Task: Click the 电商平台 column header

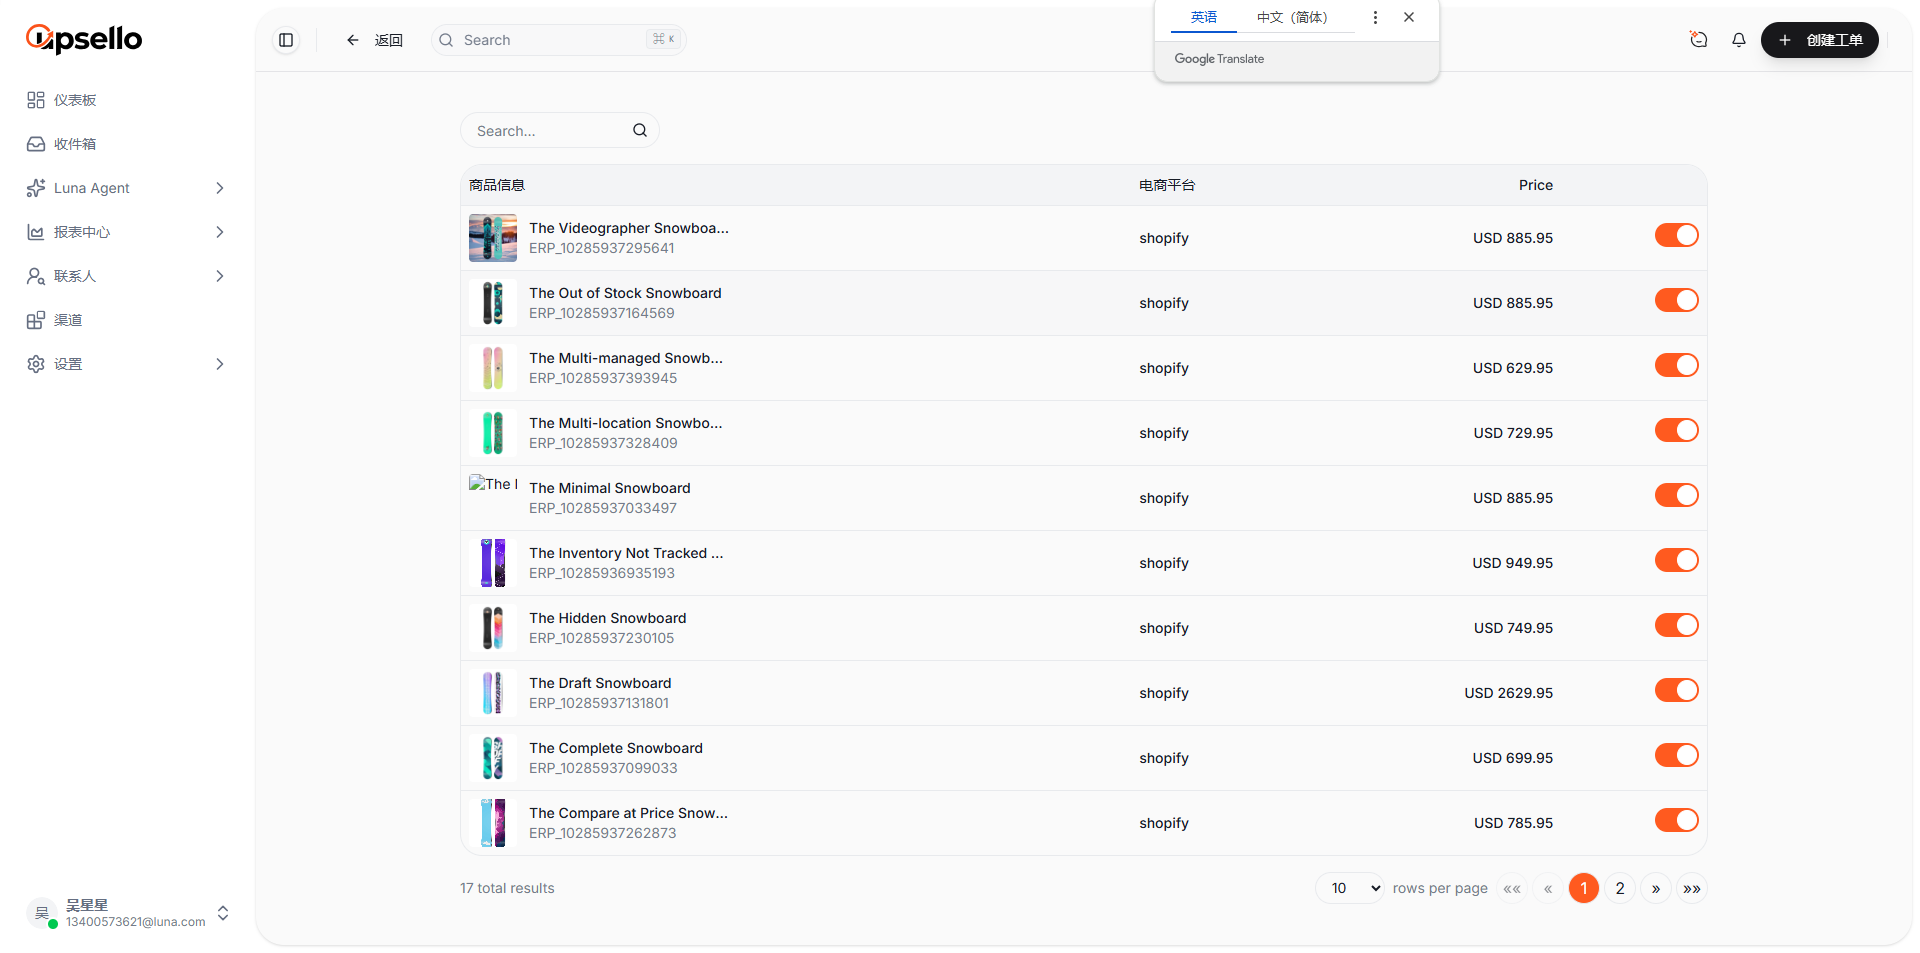Action: click(x=1167, y=185)
